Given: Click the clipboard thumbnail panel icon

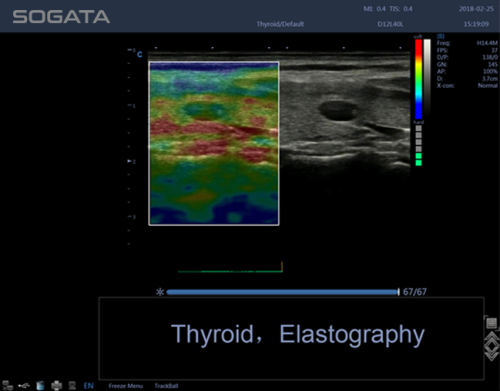Looking at the screenshot, I should click(491, 323).
